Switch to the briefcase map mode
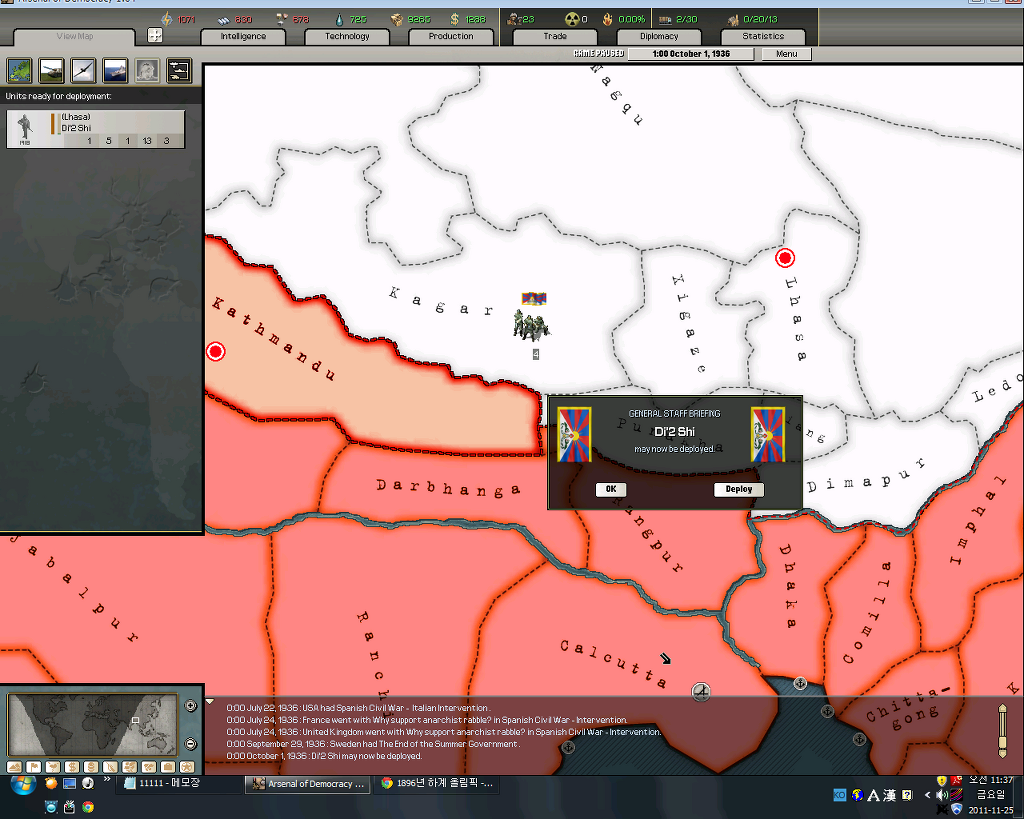Viewport: 1024px width, 819px height. 168,767
